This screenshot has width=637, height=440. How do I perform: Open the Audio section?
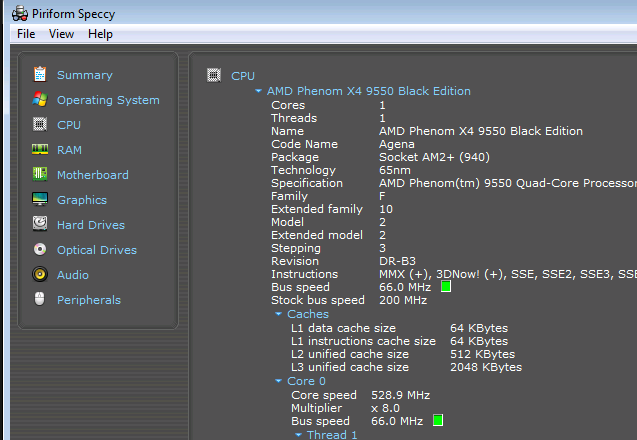pos(73,275)
